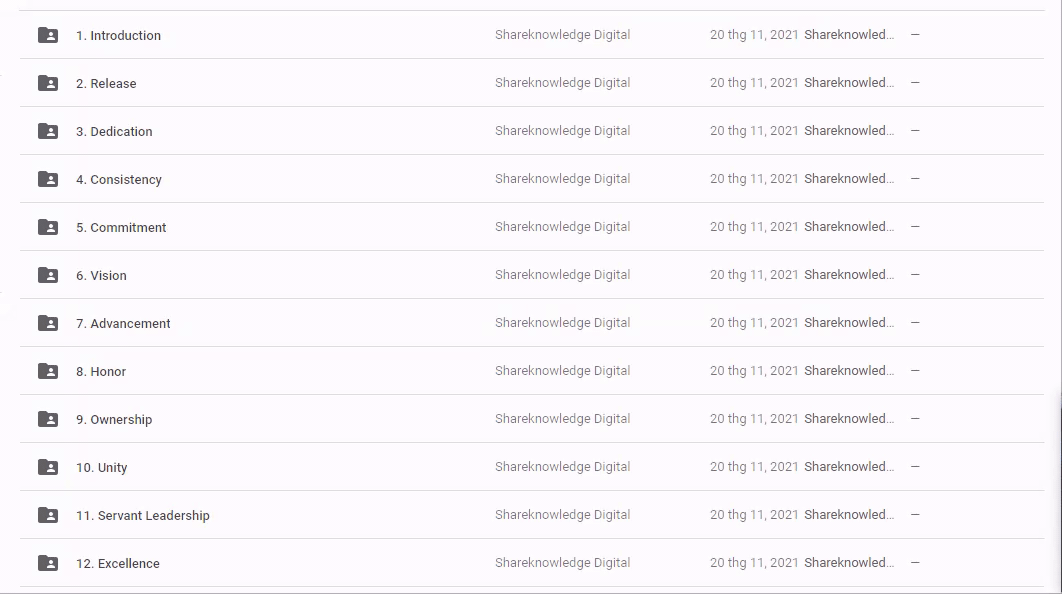Image resolution: width=1062 pixels, height=594 pixels.
Task: Click the file size dash in 3. Dedication row
Action: point(915,131)
